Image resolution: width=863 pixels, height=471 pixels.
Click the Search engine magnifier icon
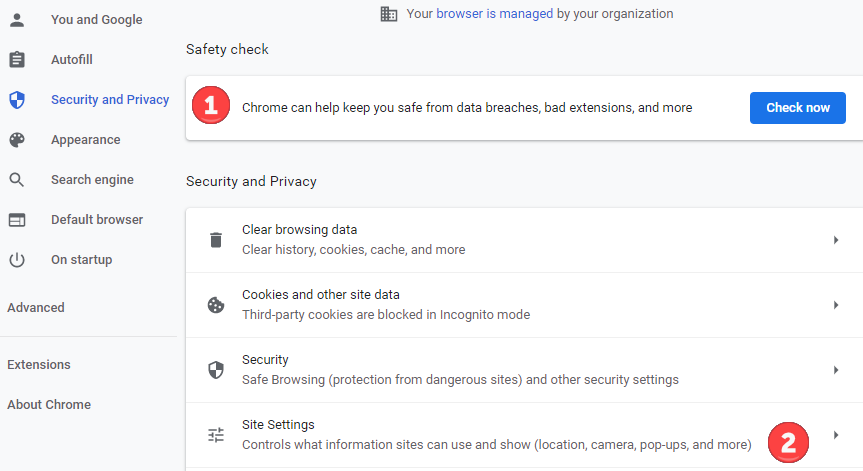(x=17, y=179)
